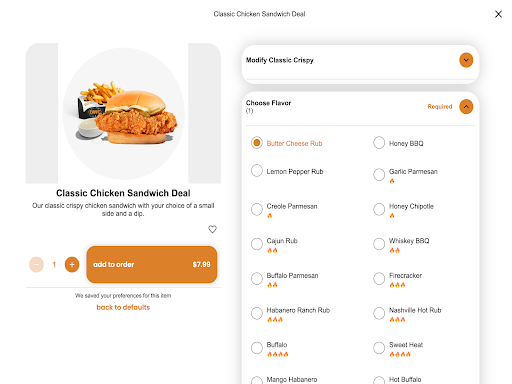Click the sandwich deal product image
Image resolution: width=512 pixels, height=384 pixels.
(x=123, y=113)
